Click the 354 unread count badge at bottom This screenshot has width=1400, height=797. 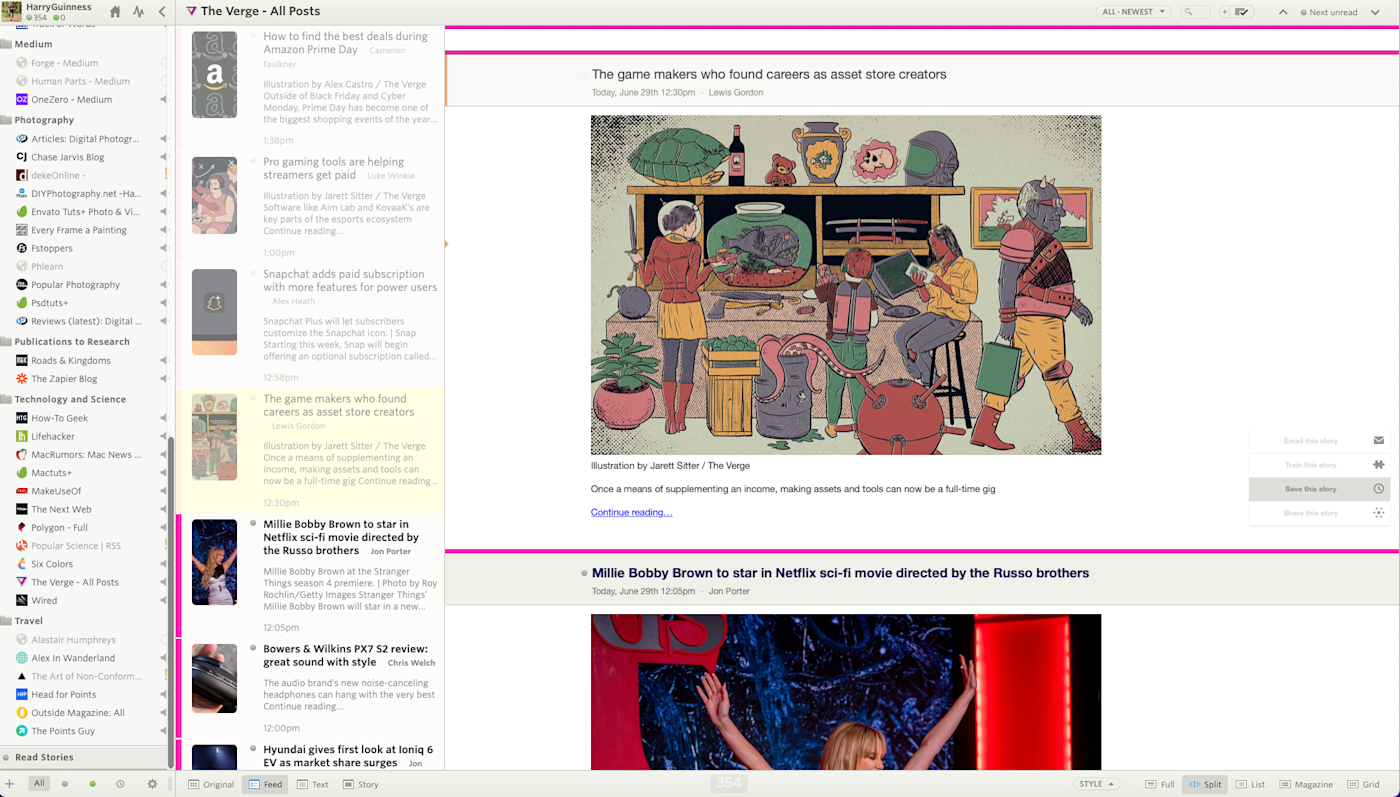click(729, 783)
